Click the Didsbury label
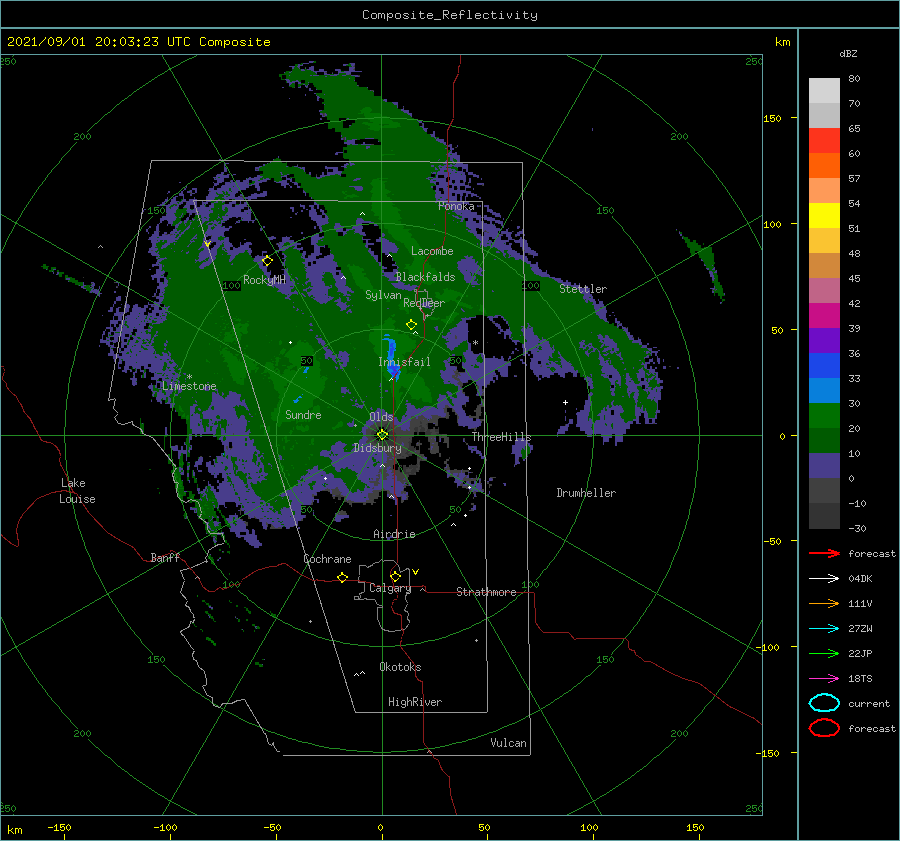The height and width of the screenshot is (841, 900). [x=377, y=448]
